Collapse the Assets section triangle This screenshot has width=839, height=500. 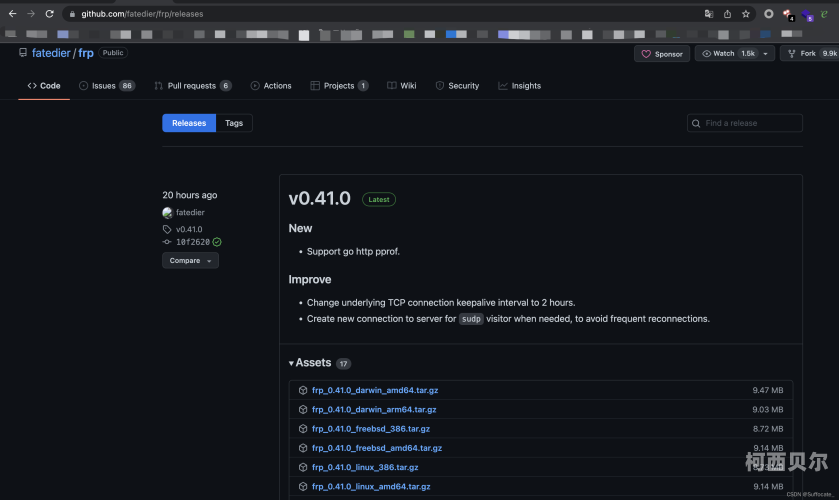[291, 363]
